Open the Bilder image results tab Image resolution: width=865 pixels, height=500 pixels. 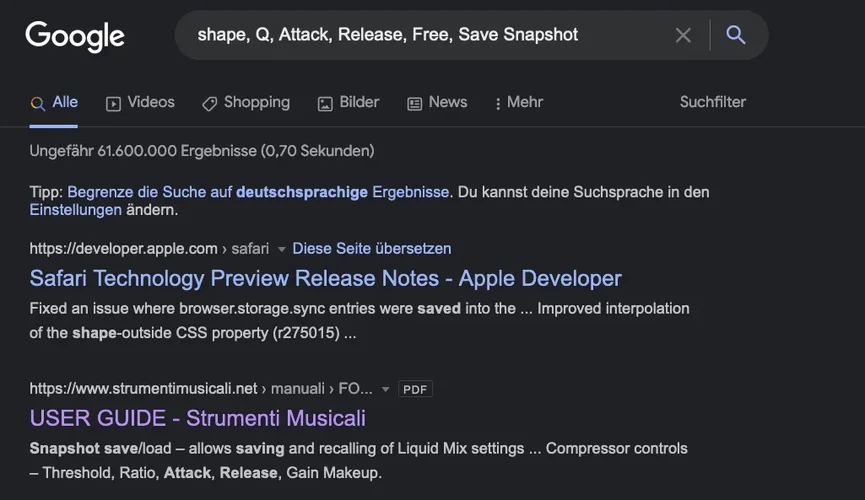click(x=348, y=102)
